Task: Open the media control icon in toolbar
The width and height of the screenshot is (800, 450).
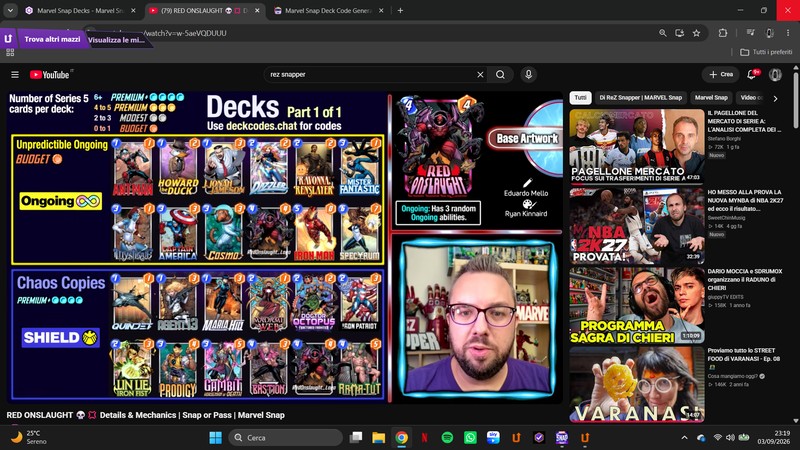Action: click(751, 33)
